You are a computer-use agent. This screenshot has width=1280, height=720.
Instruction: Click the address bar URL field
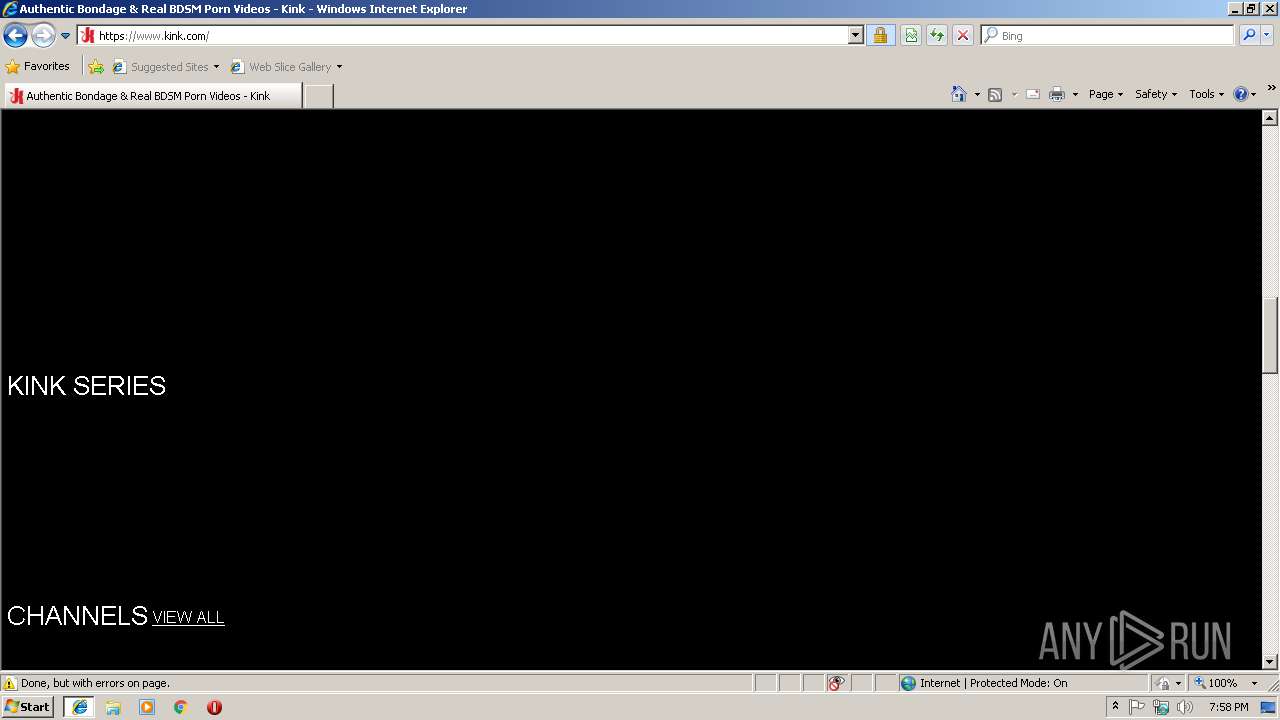(x=463, y=36)
